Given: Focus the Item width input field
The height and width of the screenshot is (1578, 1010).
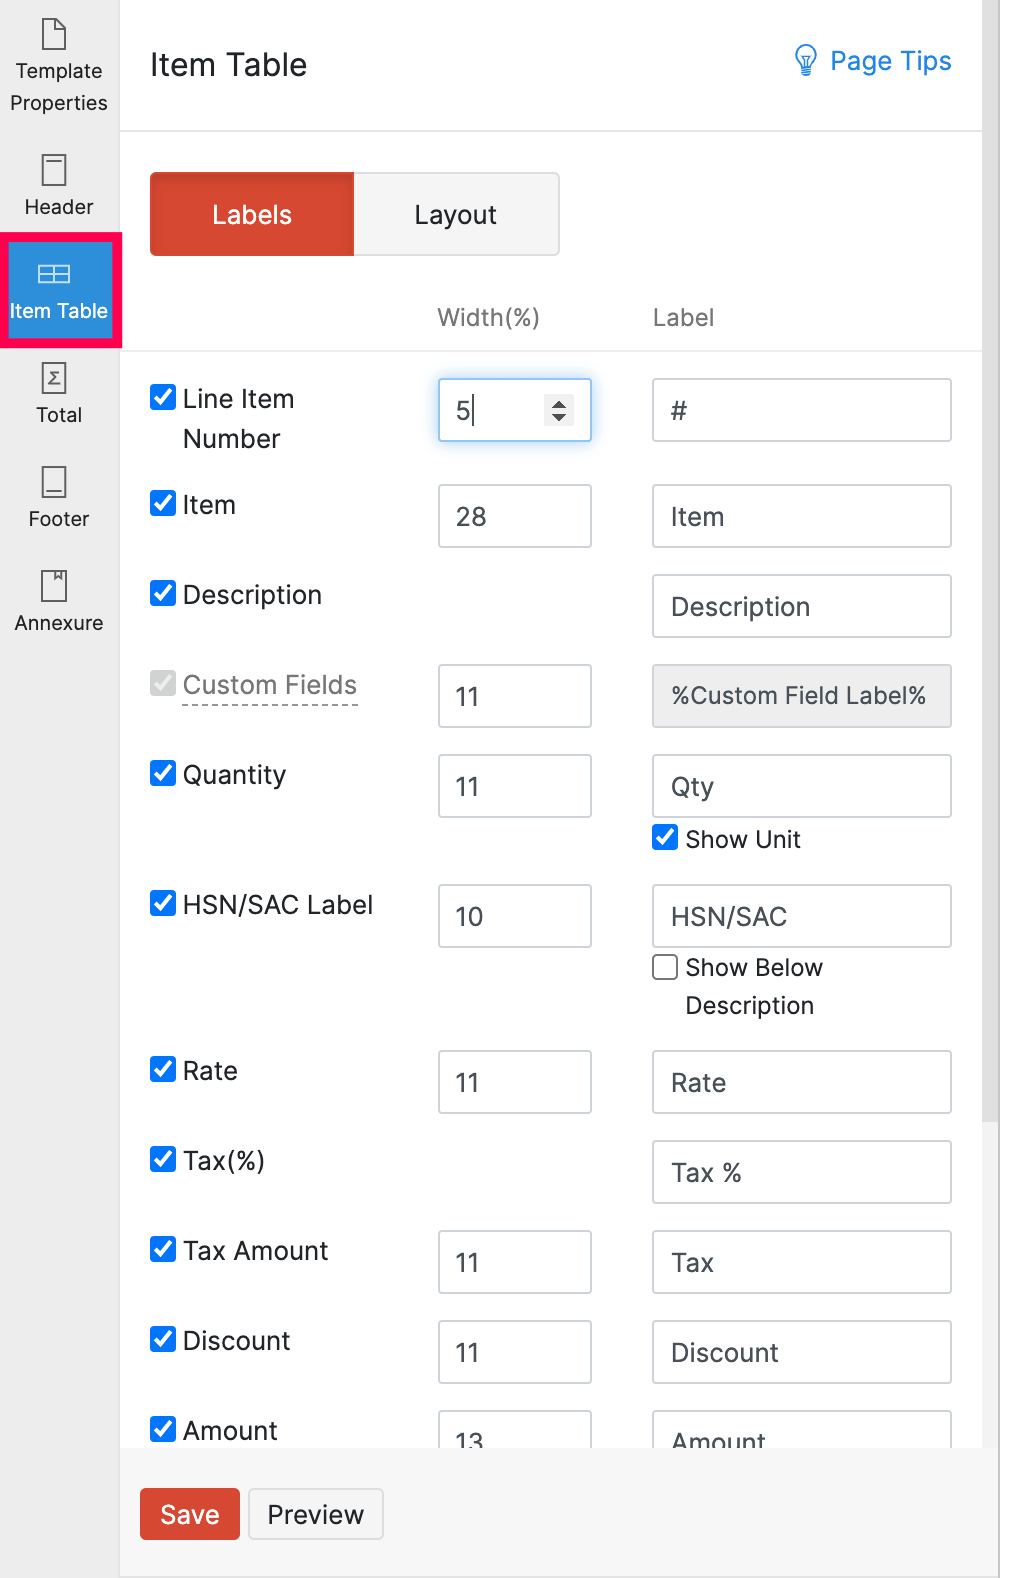Looking at the screenshot, I should point(514,516).
